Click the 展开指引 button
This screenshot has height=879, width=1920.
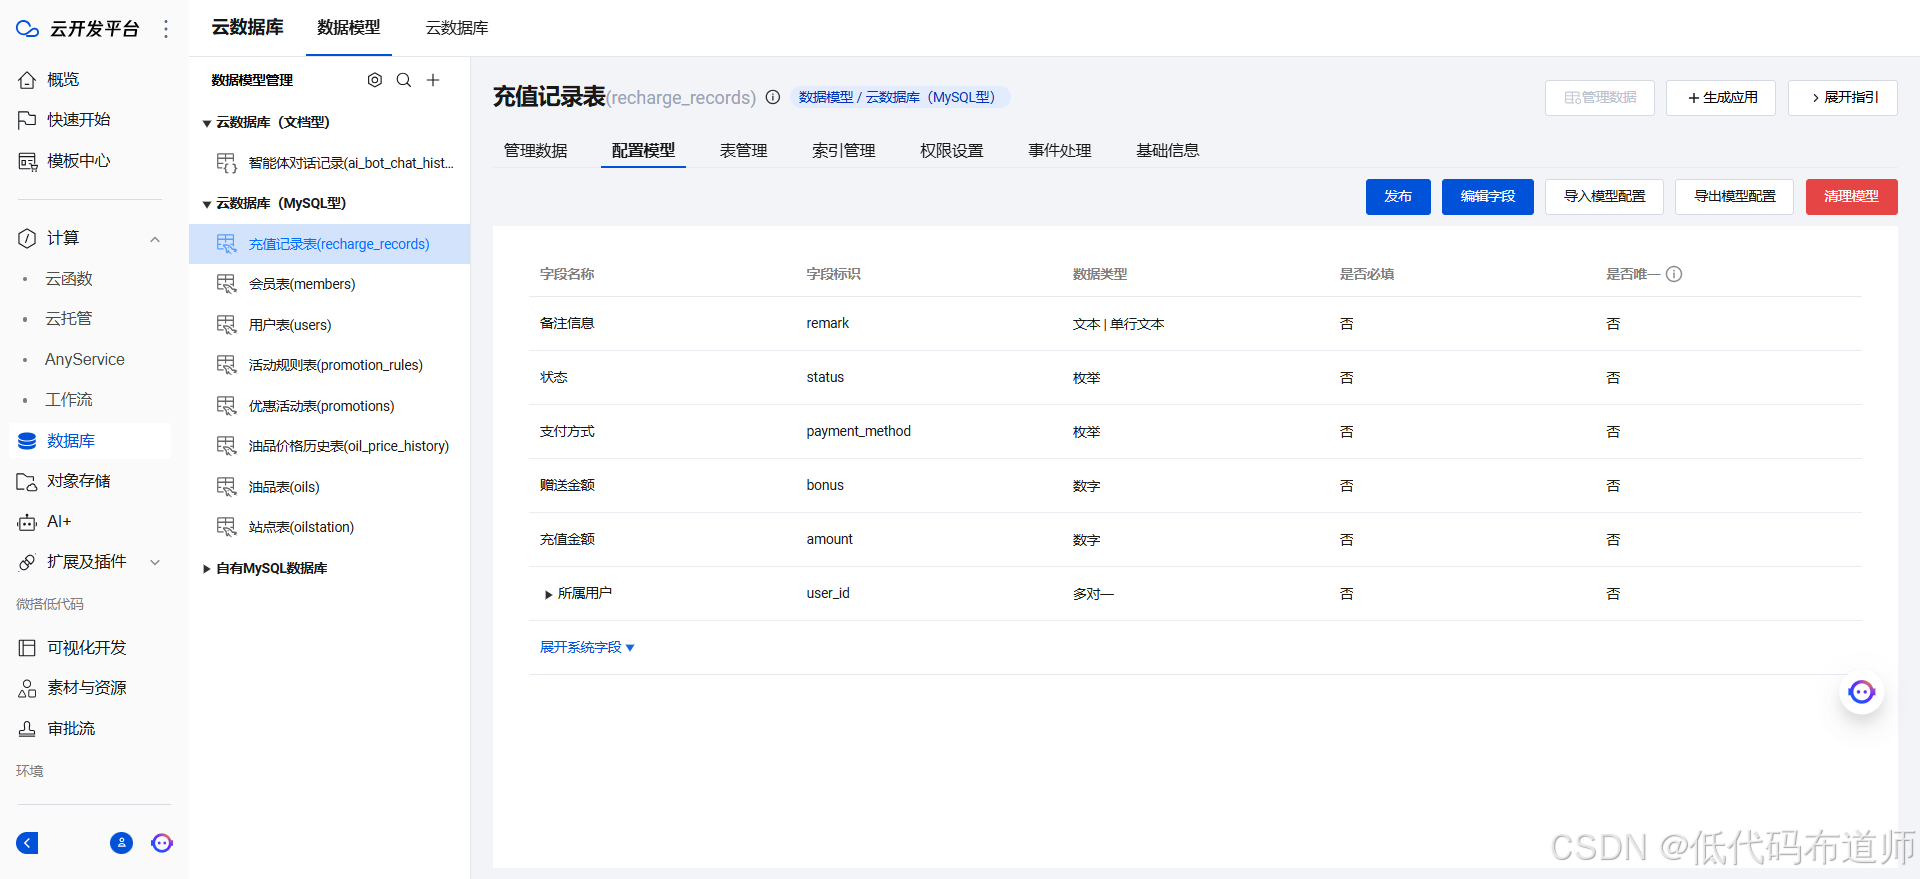[1843, 98]
